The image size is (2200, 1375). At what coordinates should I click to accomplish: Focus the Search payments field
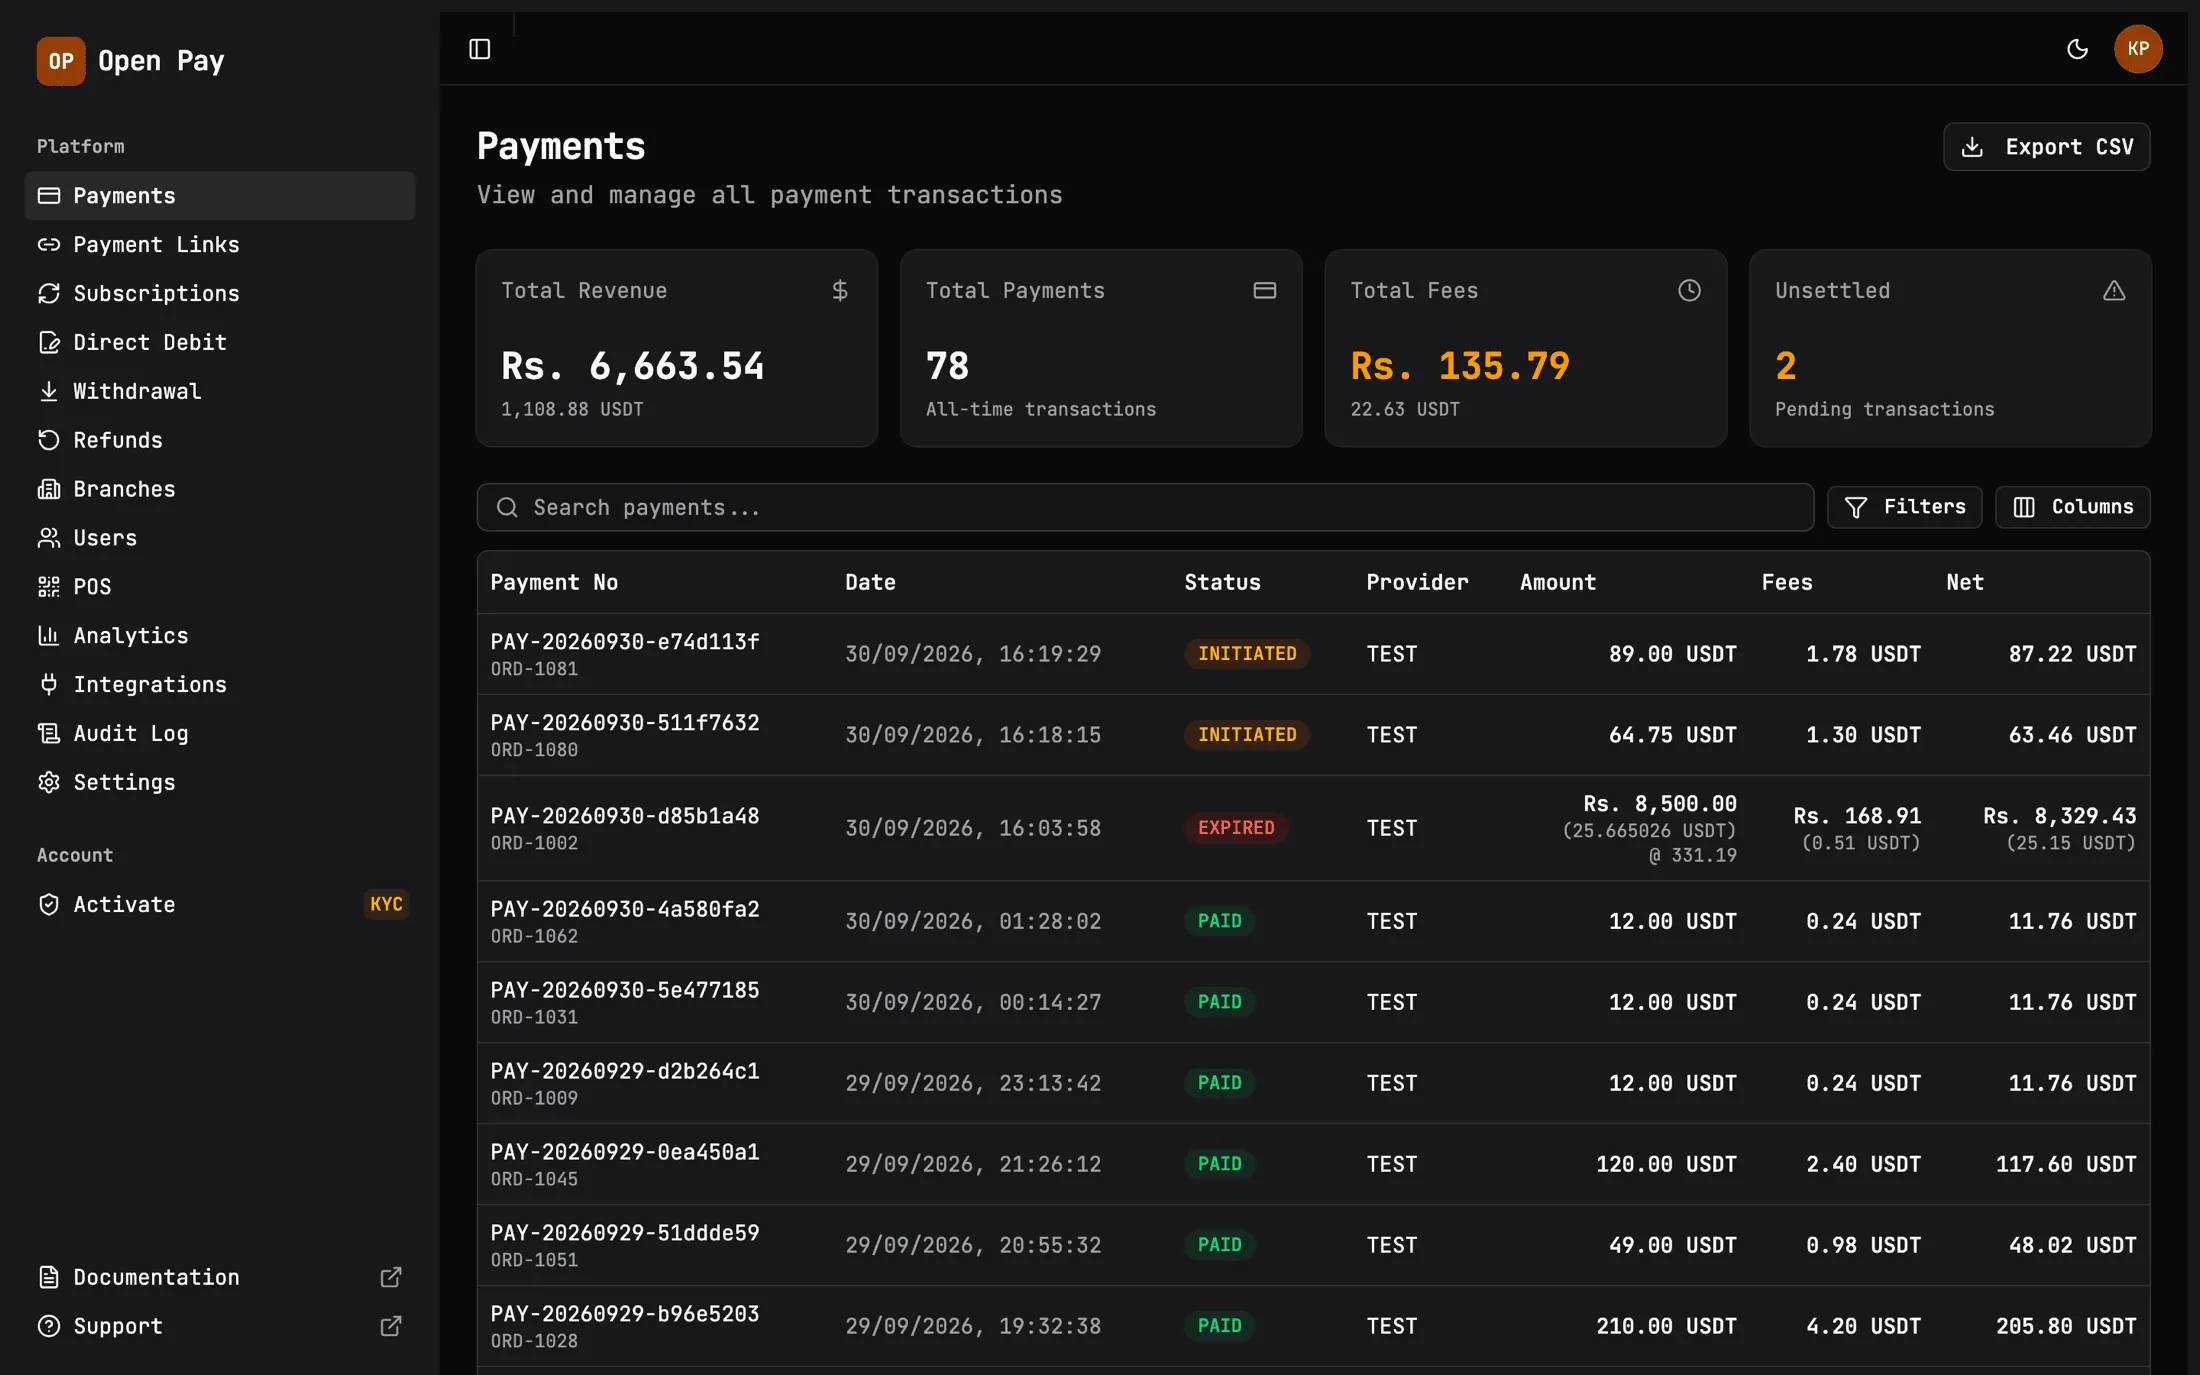point(1145,508)
